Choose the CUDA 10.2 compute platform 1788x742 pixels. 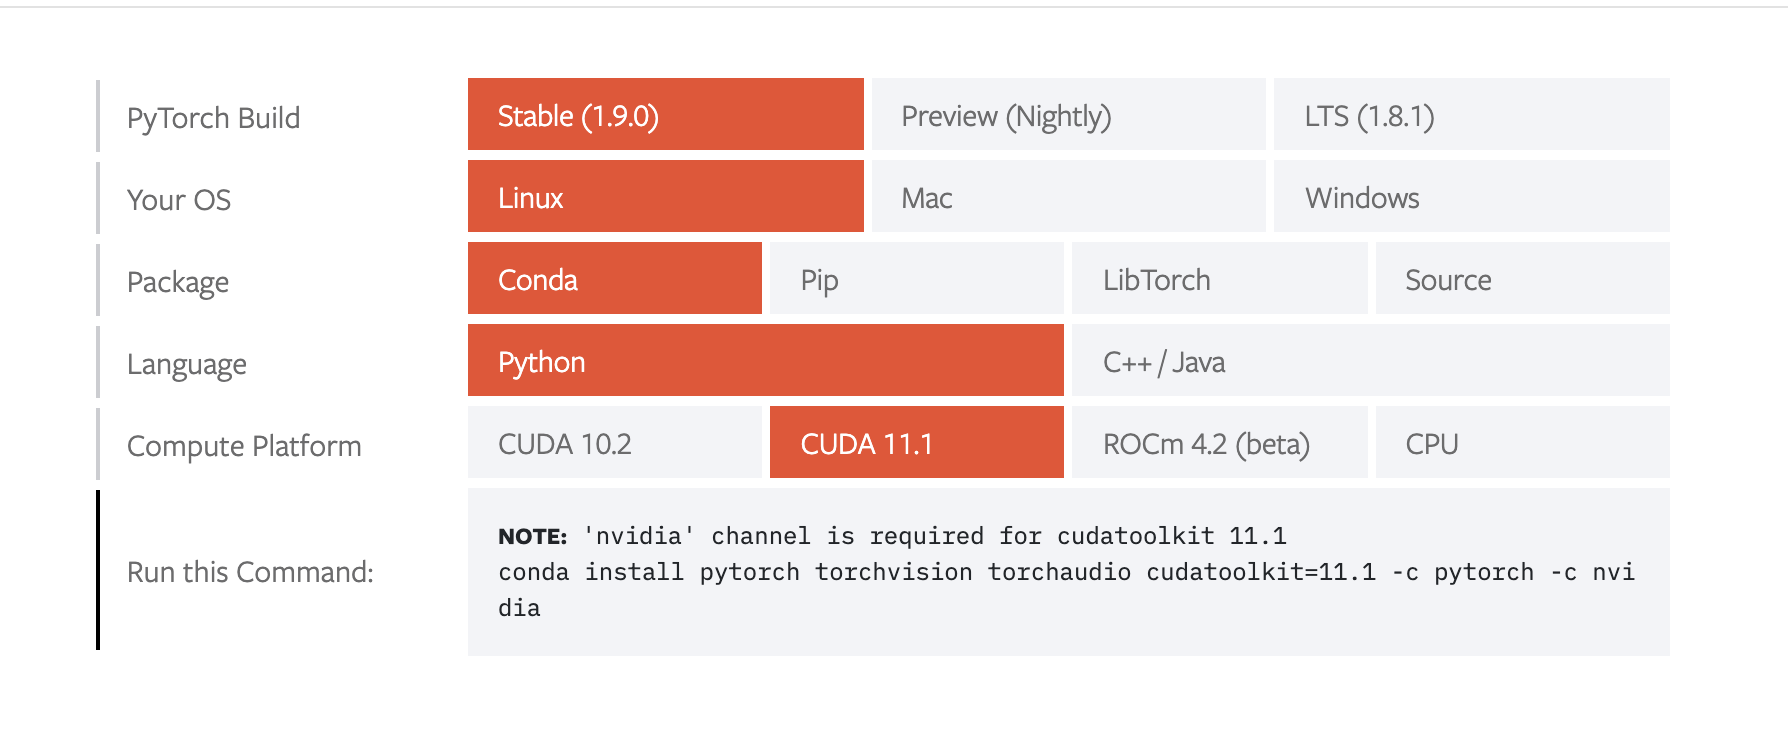(x=614, y=443)
